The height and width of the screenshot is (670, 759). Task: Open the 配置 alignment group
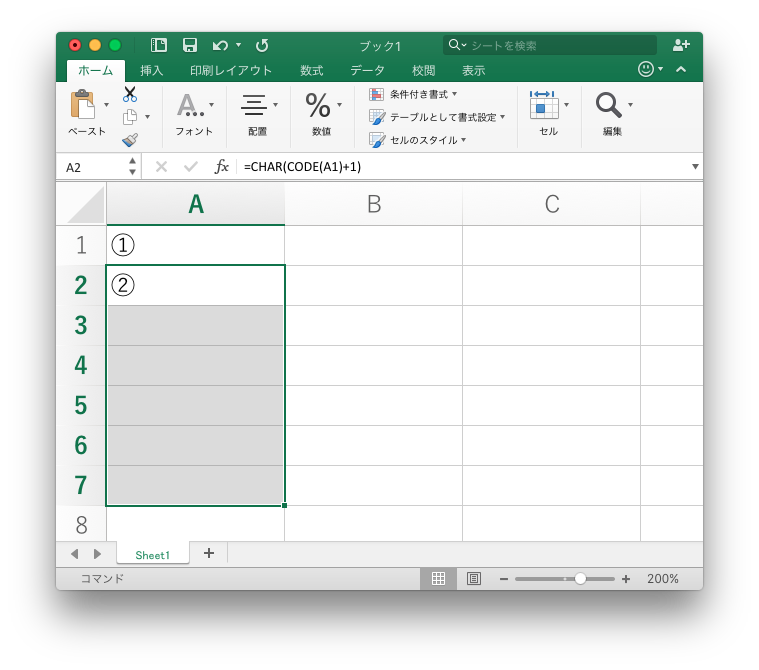click(258, 114)
